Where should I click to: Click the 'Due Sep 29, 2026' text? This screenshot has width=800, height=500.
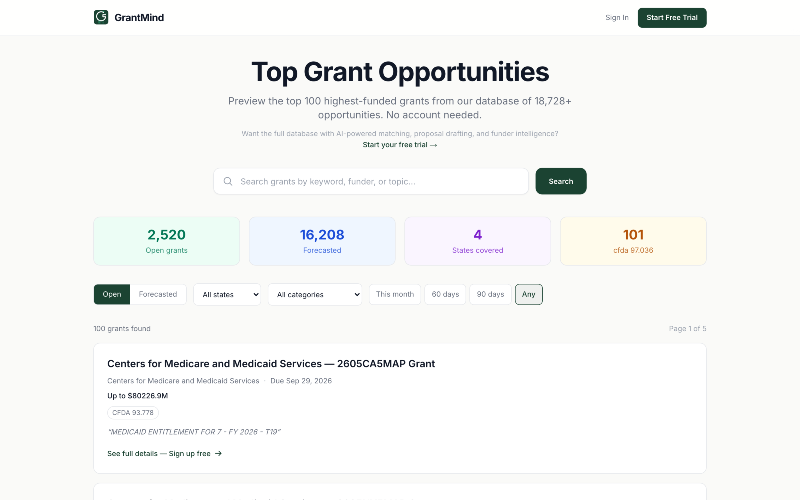point(301,381)
